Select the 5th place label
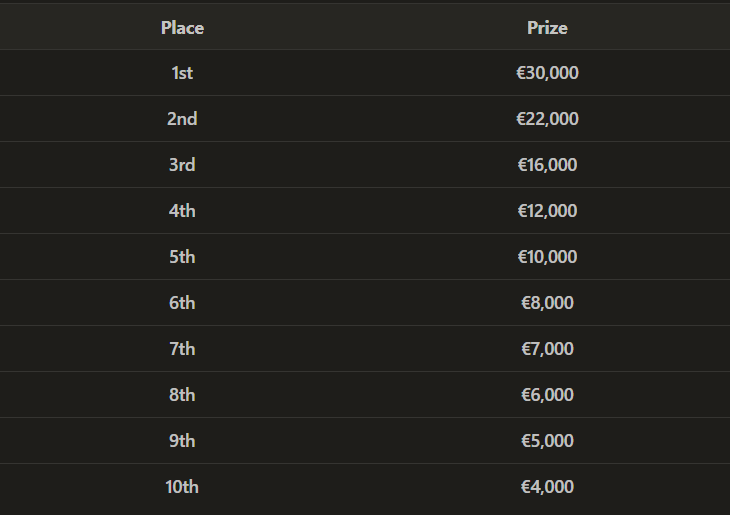Image resolution: width=730 pixels, height=515 pixels. coord(182,257)
